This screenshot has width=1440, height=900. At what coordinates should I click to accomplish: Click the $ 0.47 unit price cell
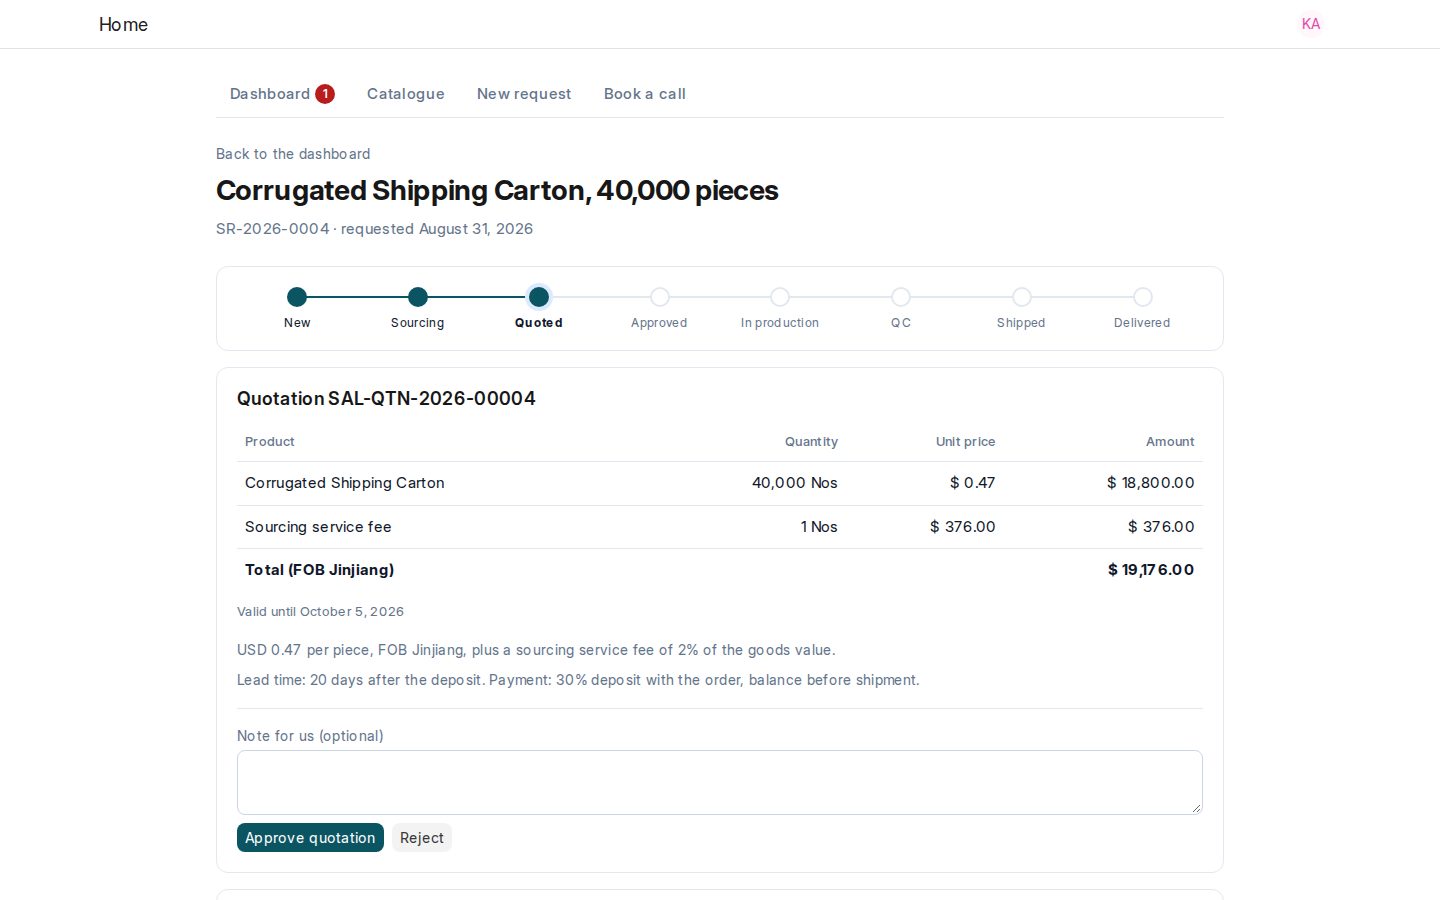point(972,483)
